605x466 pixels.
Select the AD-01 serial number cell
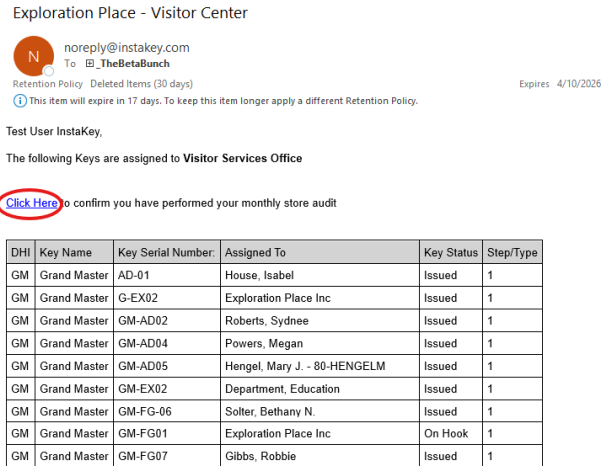tap(134, 276)
